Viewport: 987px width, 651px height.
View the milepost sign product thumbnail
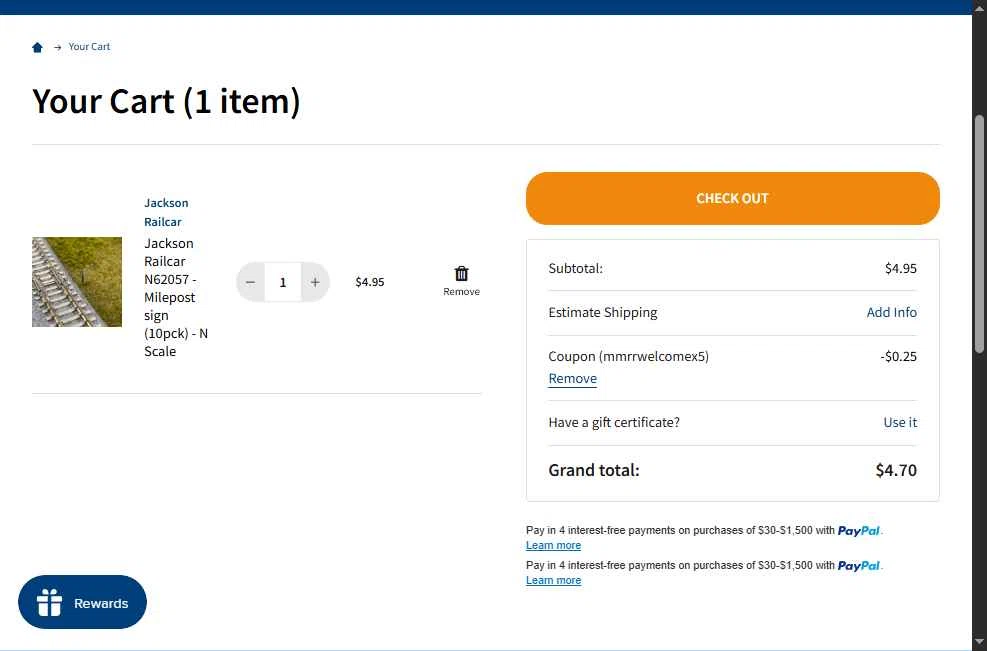coord(77,281)
